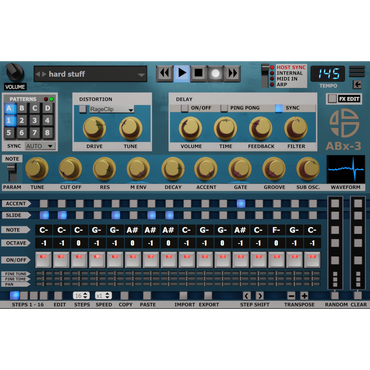Click the first A# note cell
370x370 pixels.
132,230
